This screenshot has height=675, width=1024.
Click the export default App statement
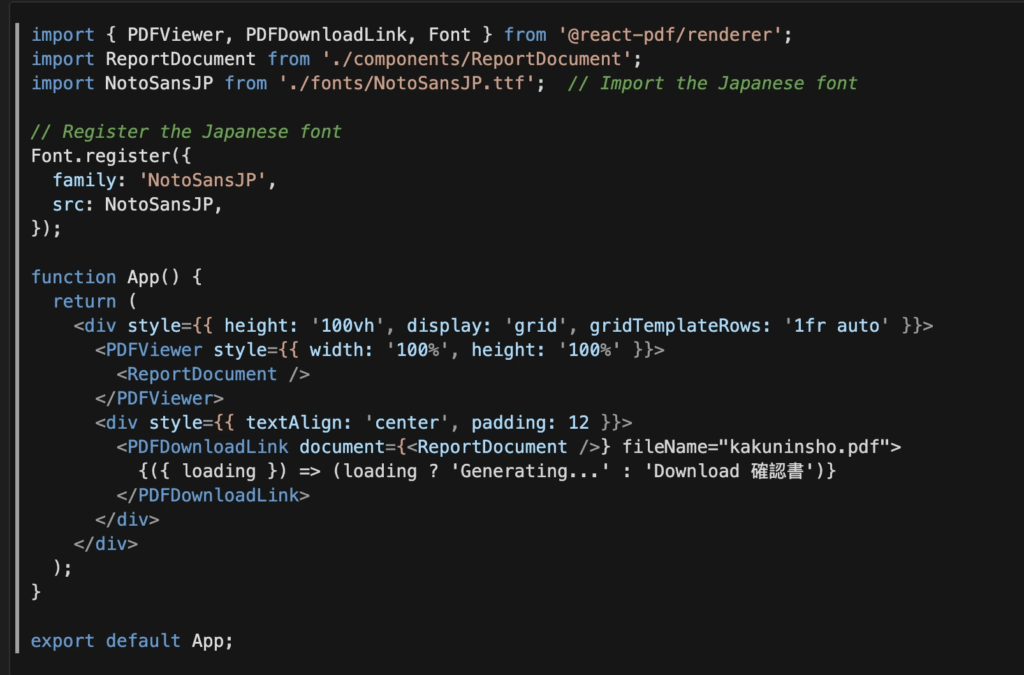132,641
